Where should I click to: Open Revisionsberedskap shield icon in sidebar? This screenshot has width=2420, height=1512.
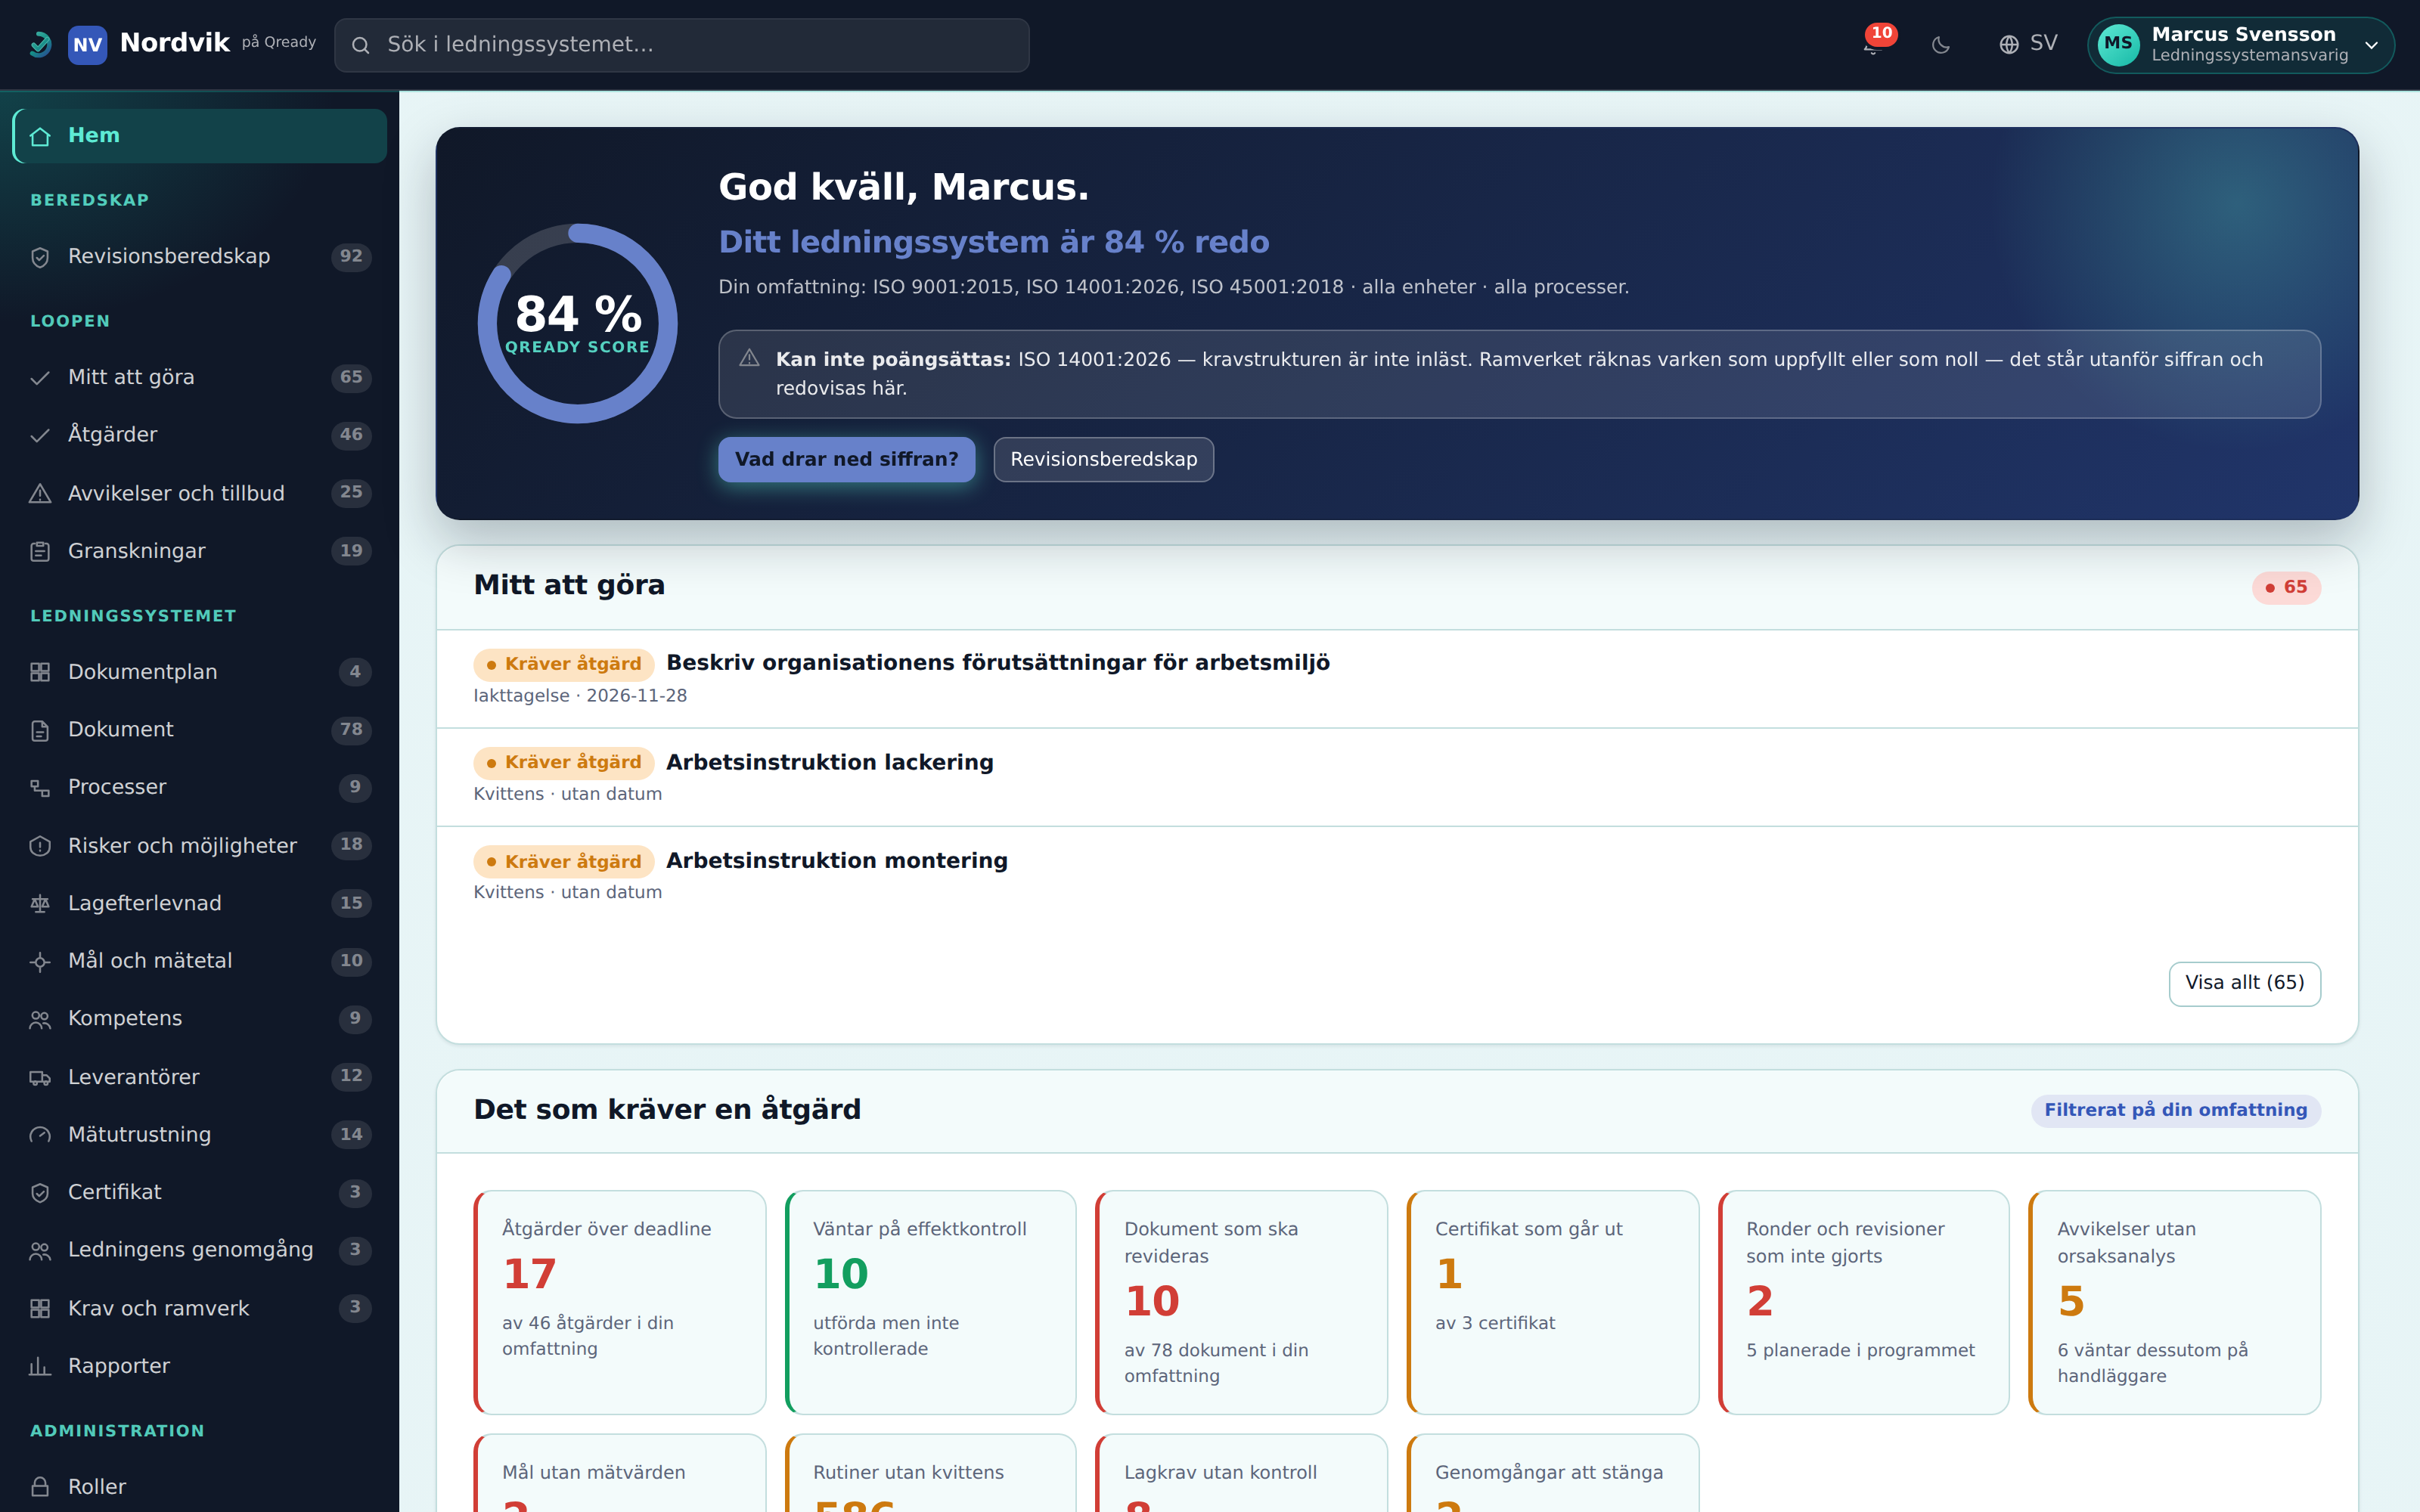pos(40,257)
